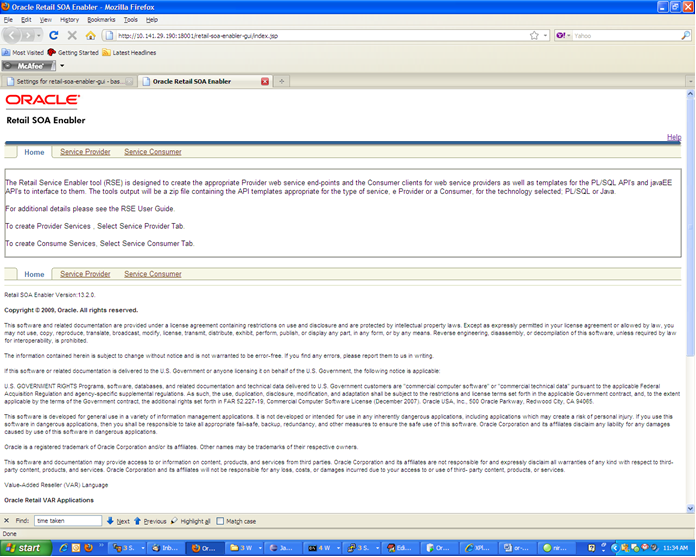Launch Internet Explorer from Quick Launch

pyautogui.click(x=63, y=548)
